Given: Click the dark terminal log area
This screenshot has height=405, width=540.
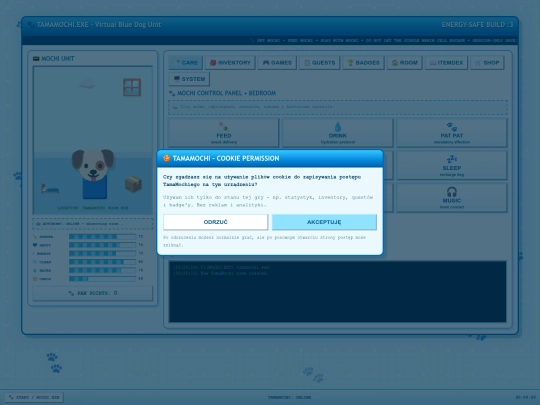Looking at the screenshot, I should pos(338,292).
